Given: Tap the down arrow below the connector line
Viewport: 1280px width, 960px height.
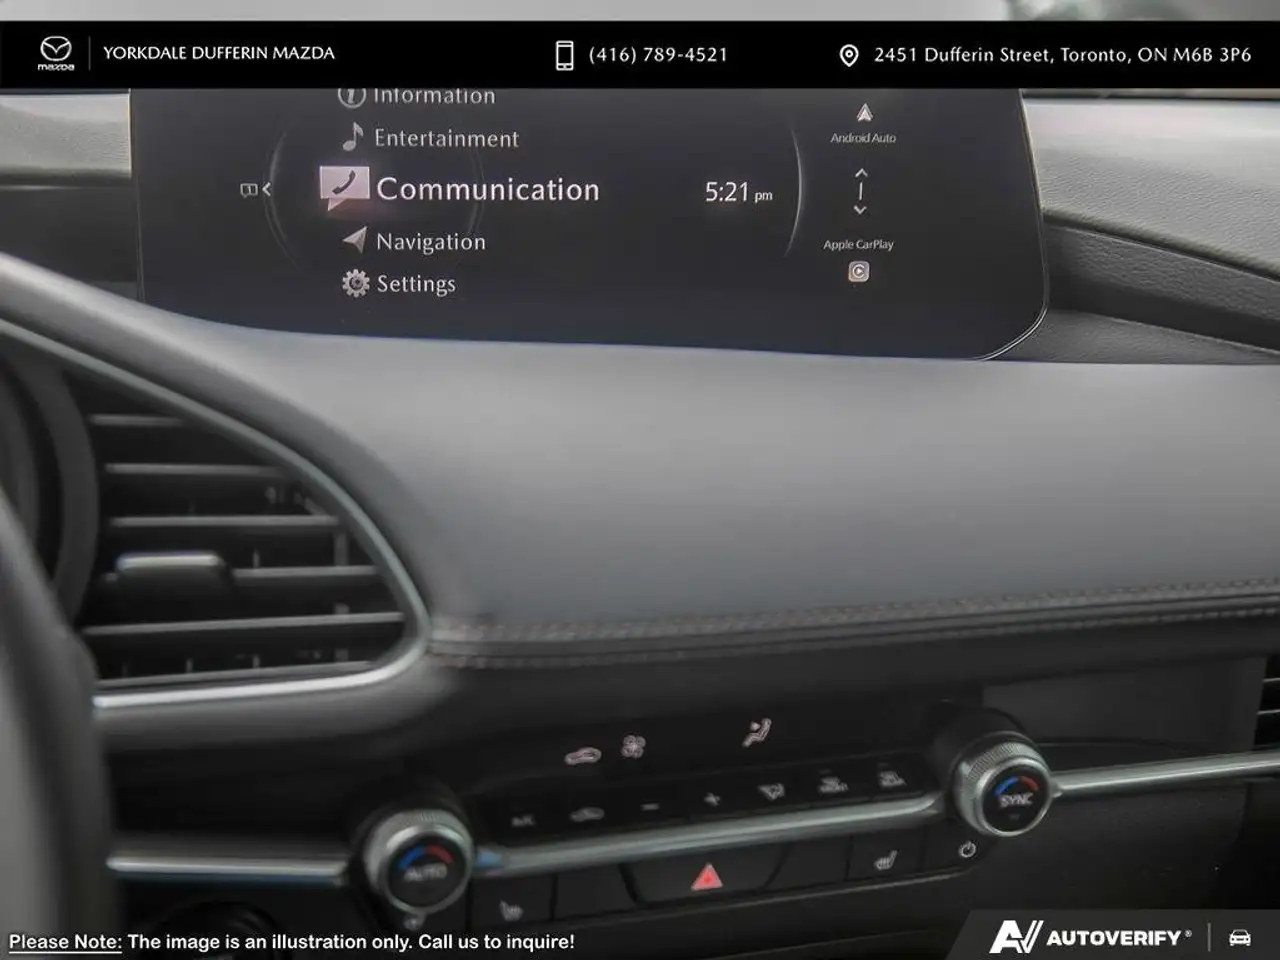Looking at the screenshot, I should 860,210.
